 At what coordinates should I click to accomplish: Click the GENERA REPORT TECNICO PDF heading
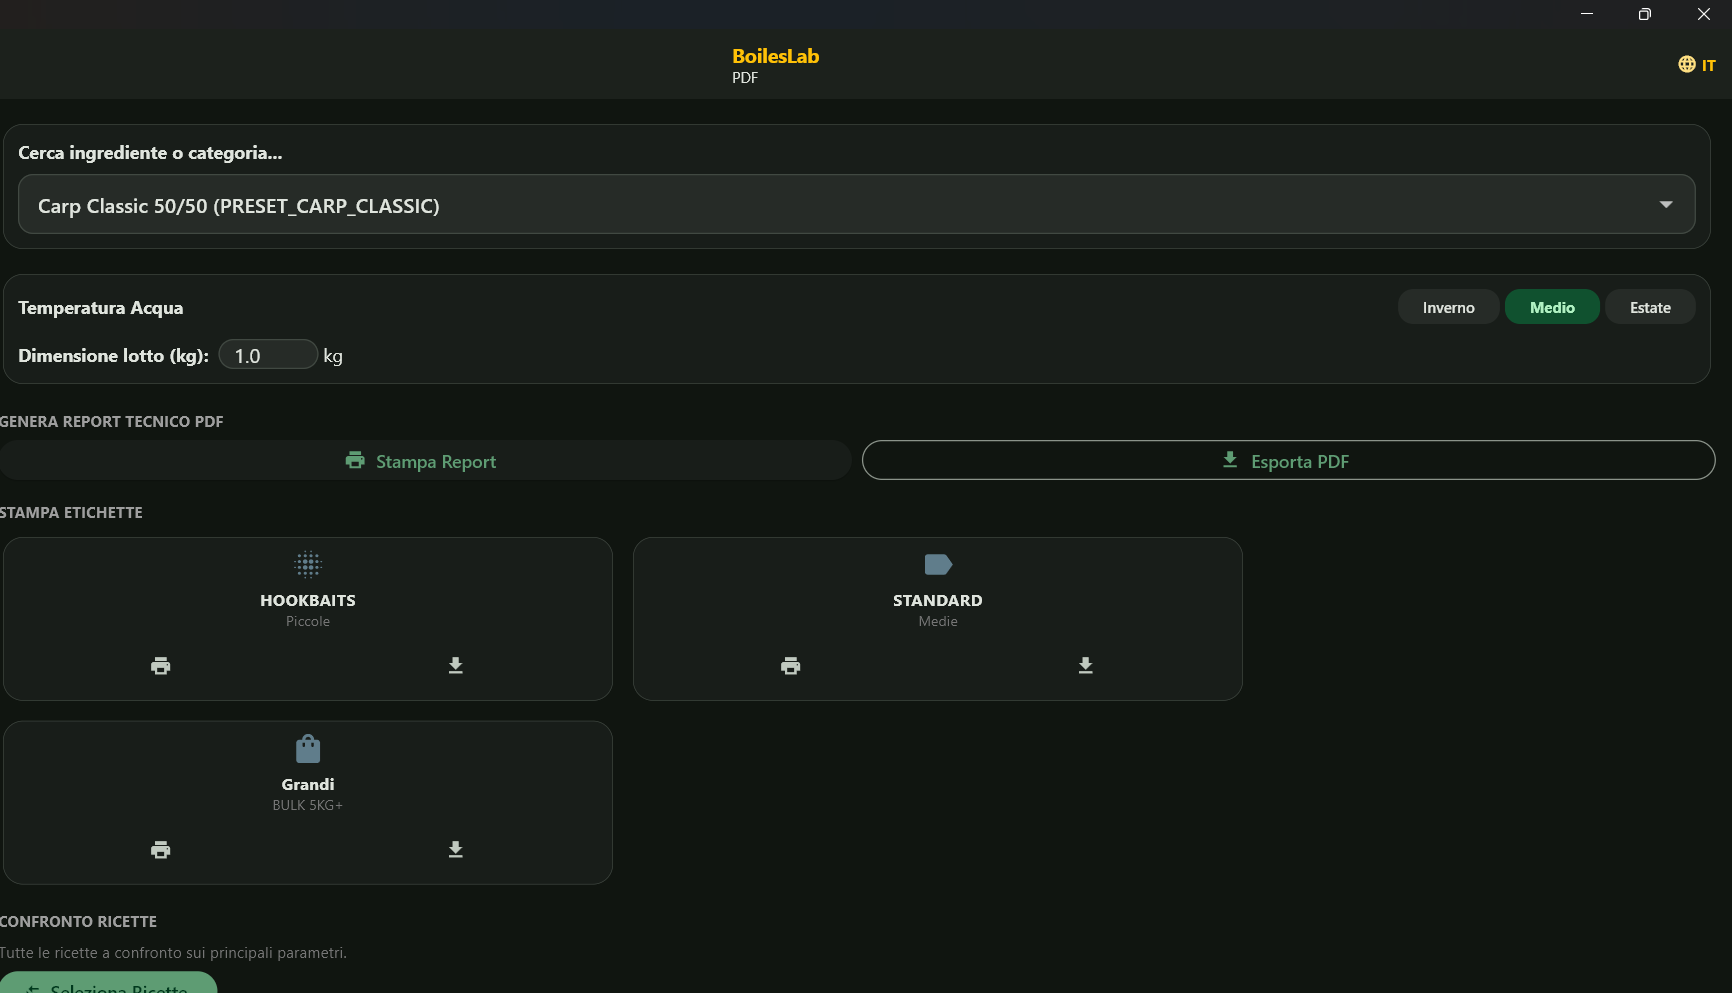tap(111, 421)
